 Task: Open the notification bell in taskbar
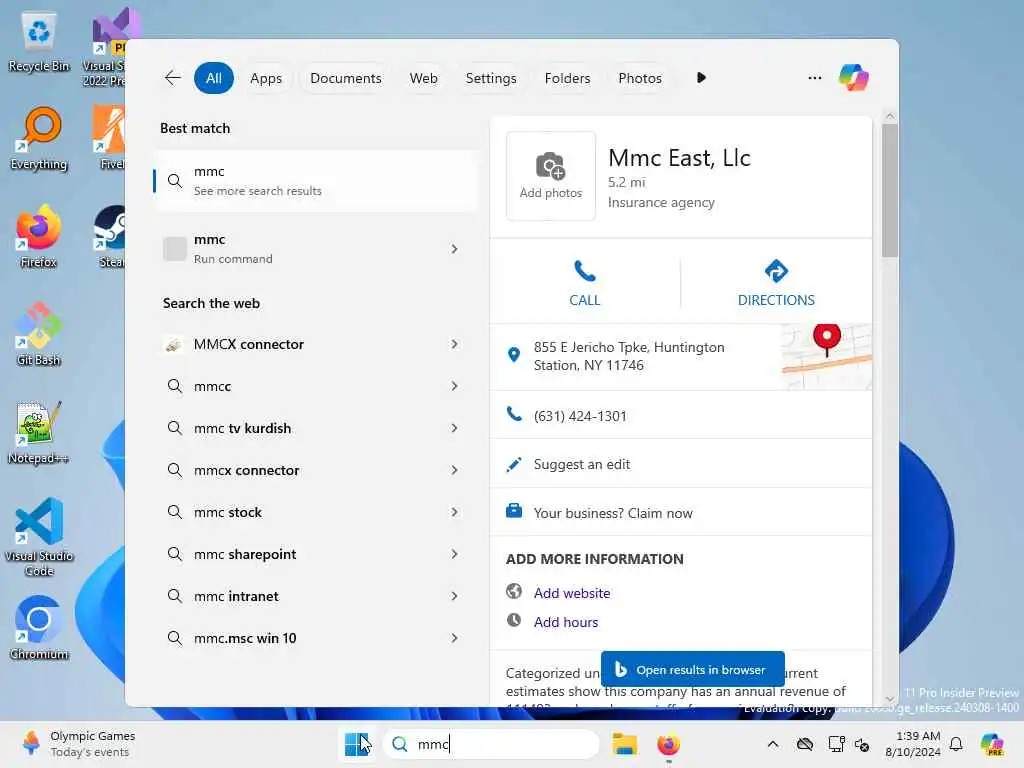[x=956, y=744]
